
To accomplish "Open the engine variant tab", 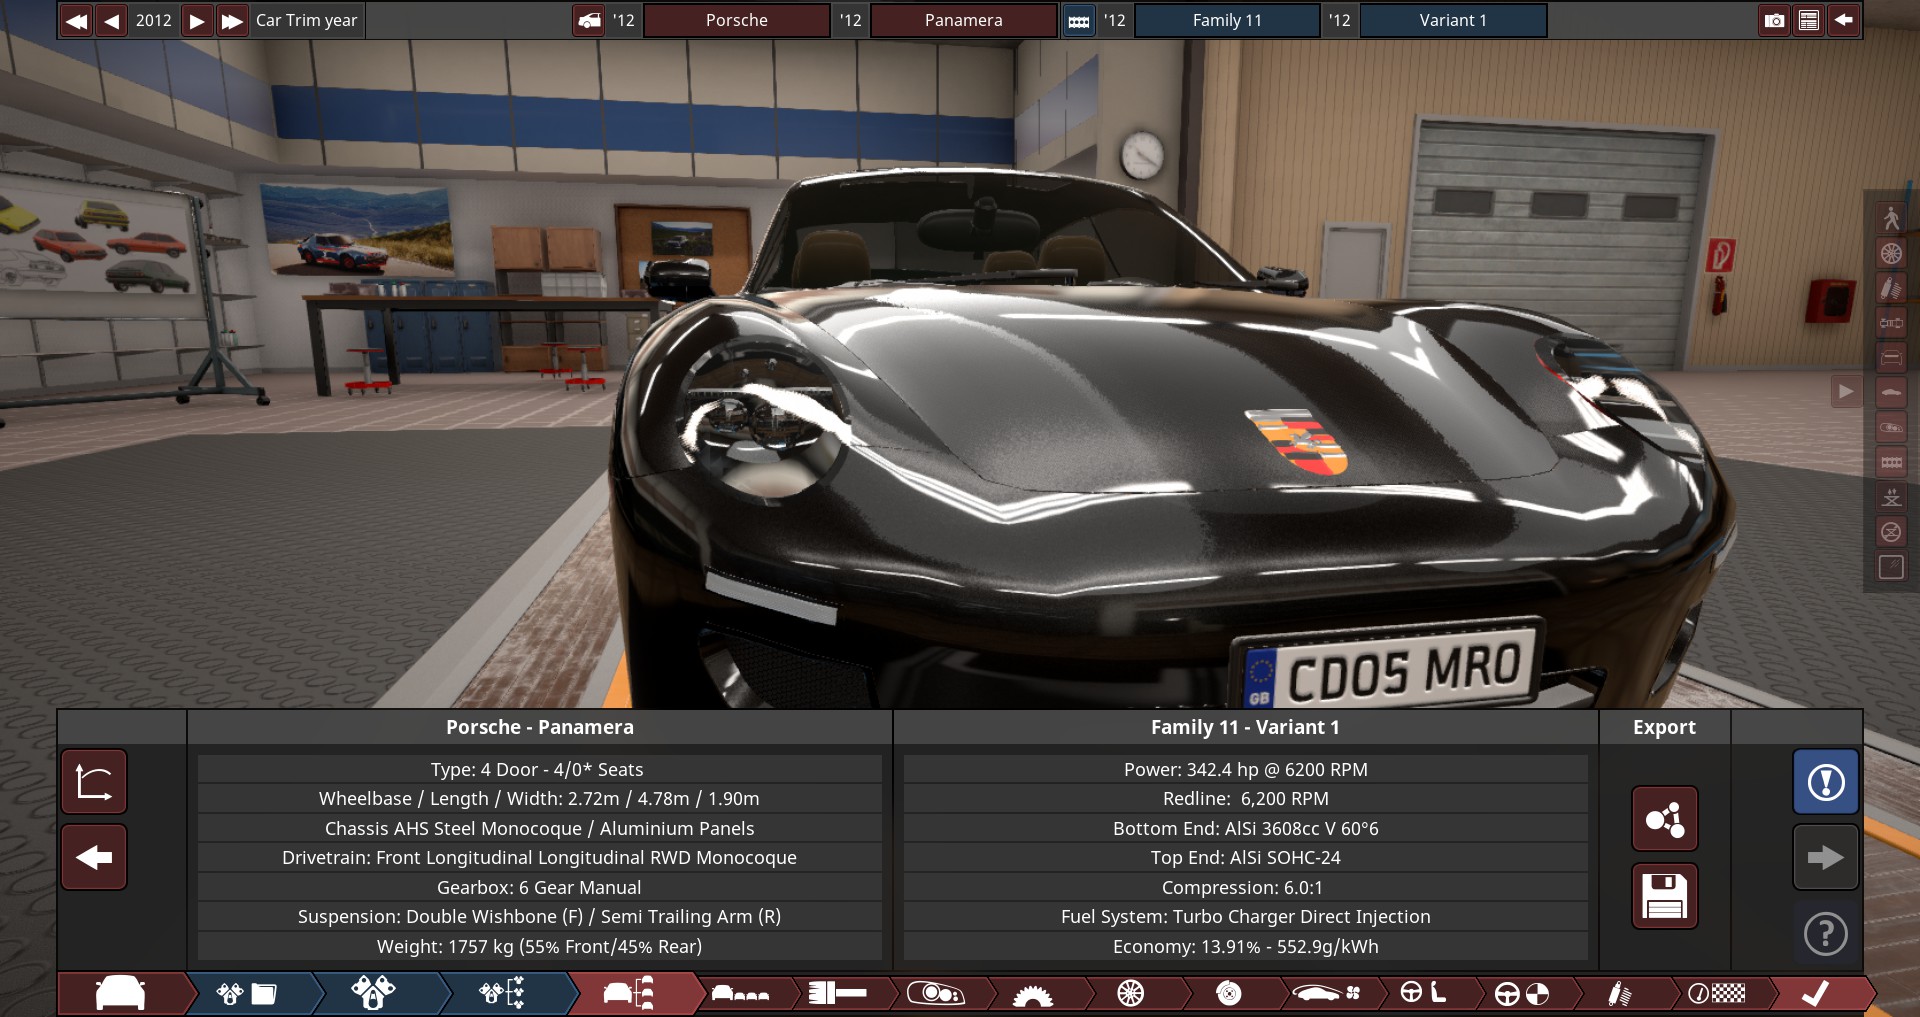I will point(374,993).
